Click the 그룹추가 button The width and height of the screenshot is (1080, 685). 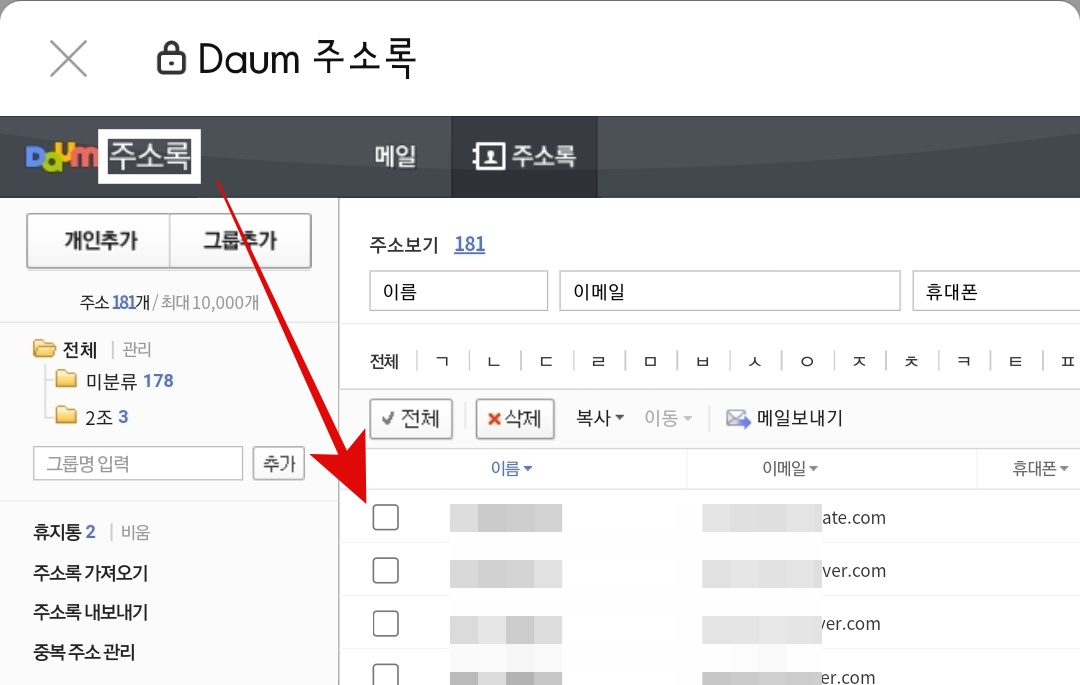pyautogui.click(x=240, y=240)
